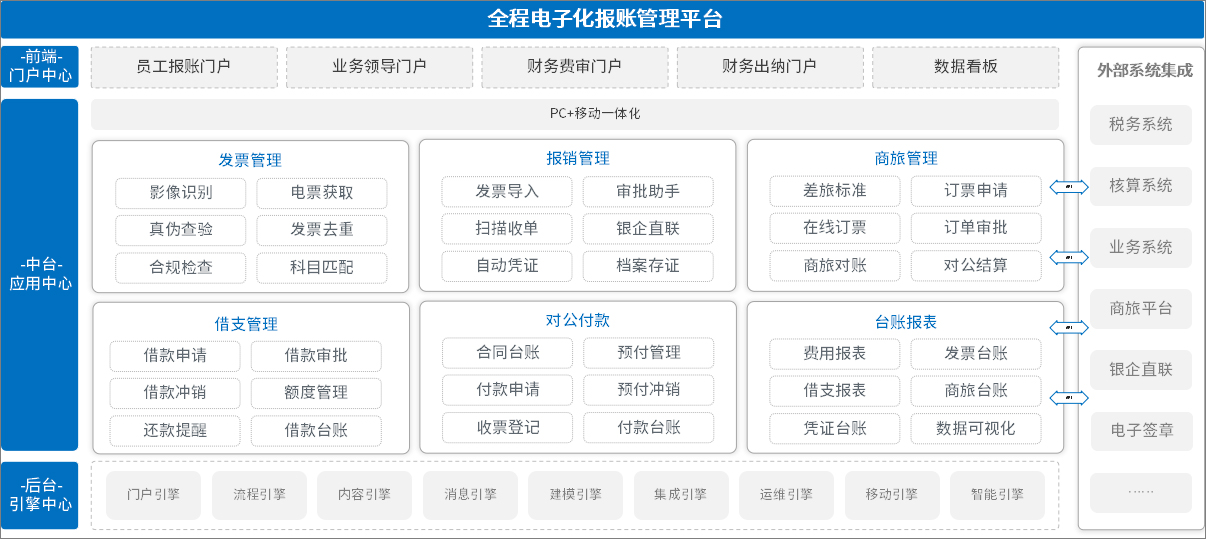The image size is (1206, 539).
Task: Select the 集成引擎 engine
Action: point(681,495)
